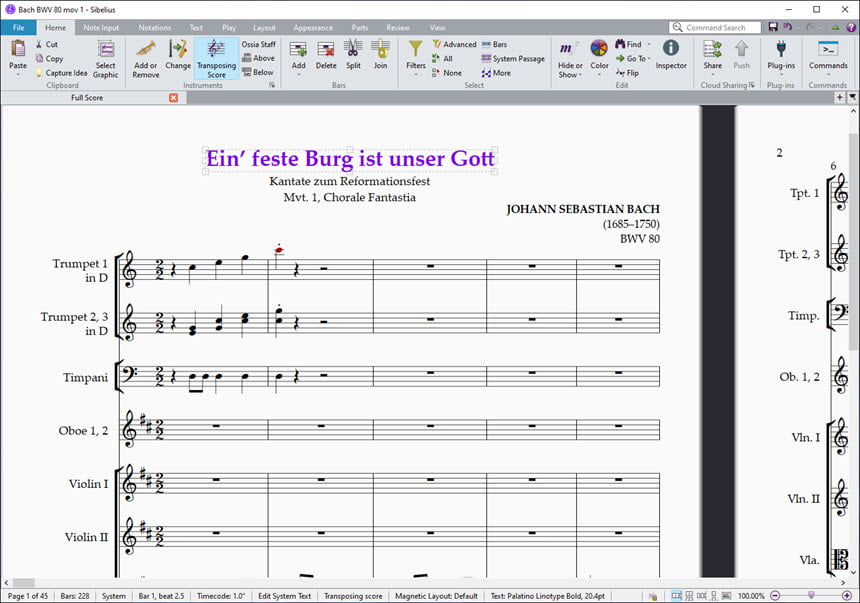Open Advanced filter
Screen dimensions: 860x603
click(454, 44)
